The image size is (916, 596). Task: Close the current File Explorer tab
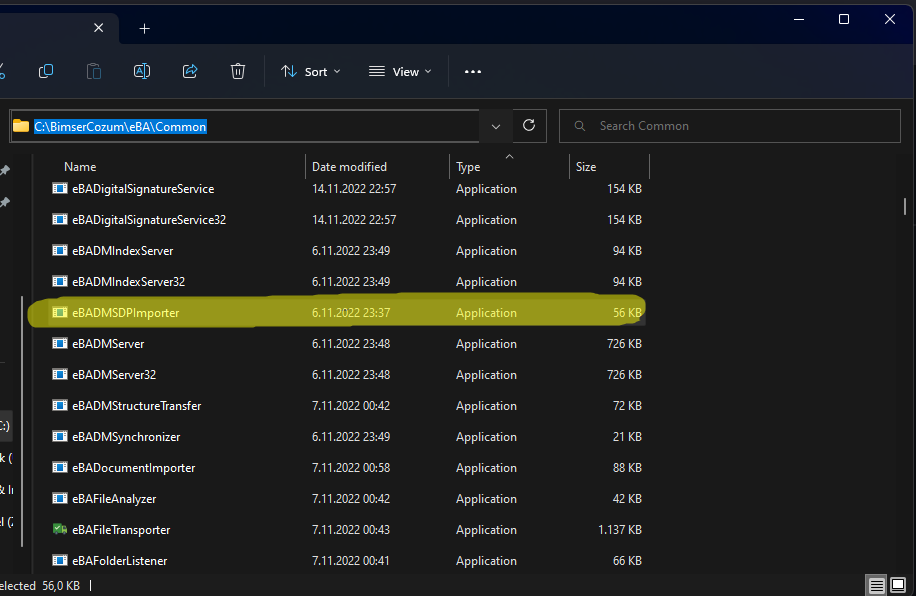[98, 28]
